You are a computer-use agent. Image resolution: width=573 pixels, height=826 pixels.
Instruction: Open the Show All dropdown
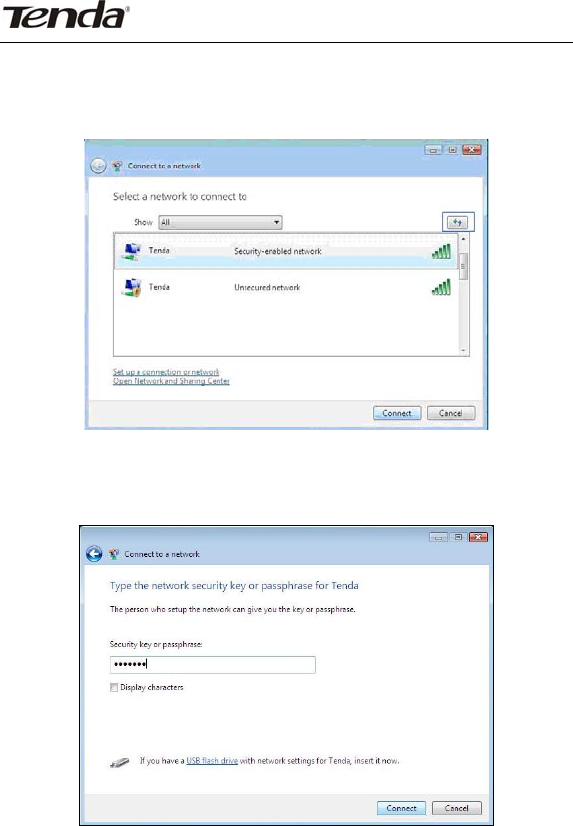[220, 222]
